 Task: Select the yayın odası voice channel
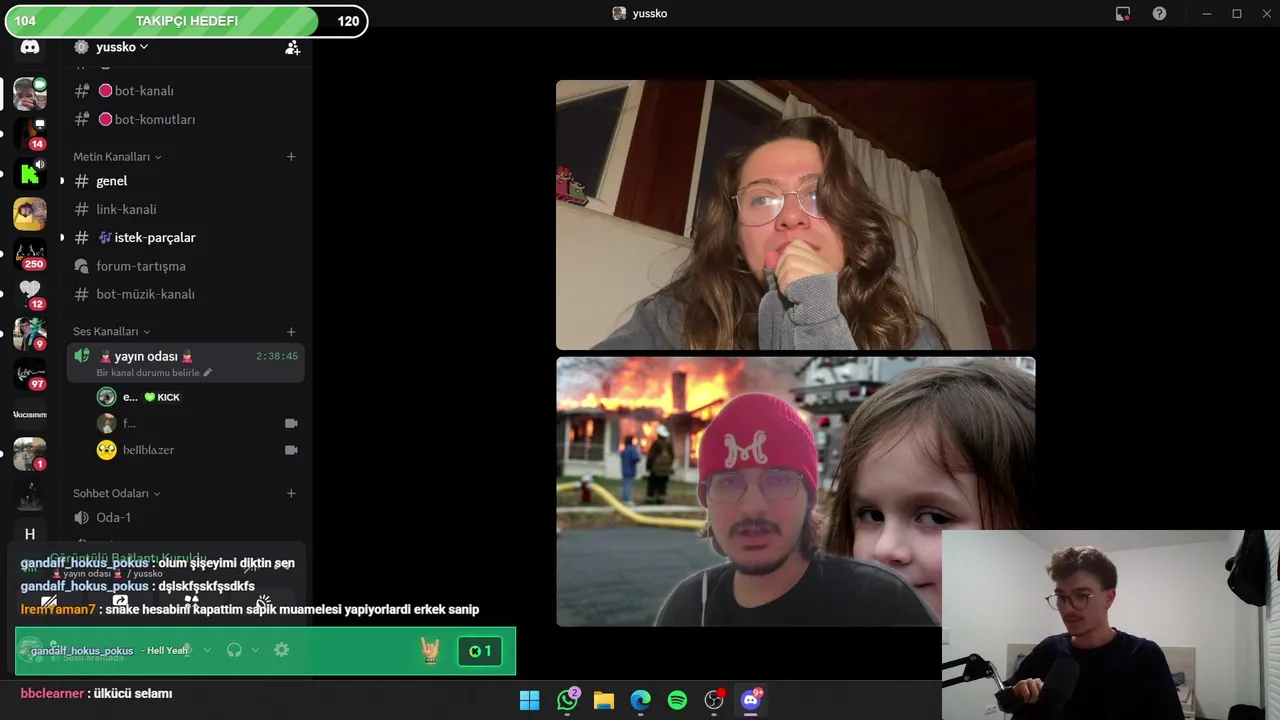[185, 363]
